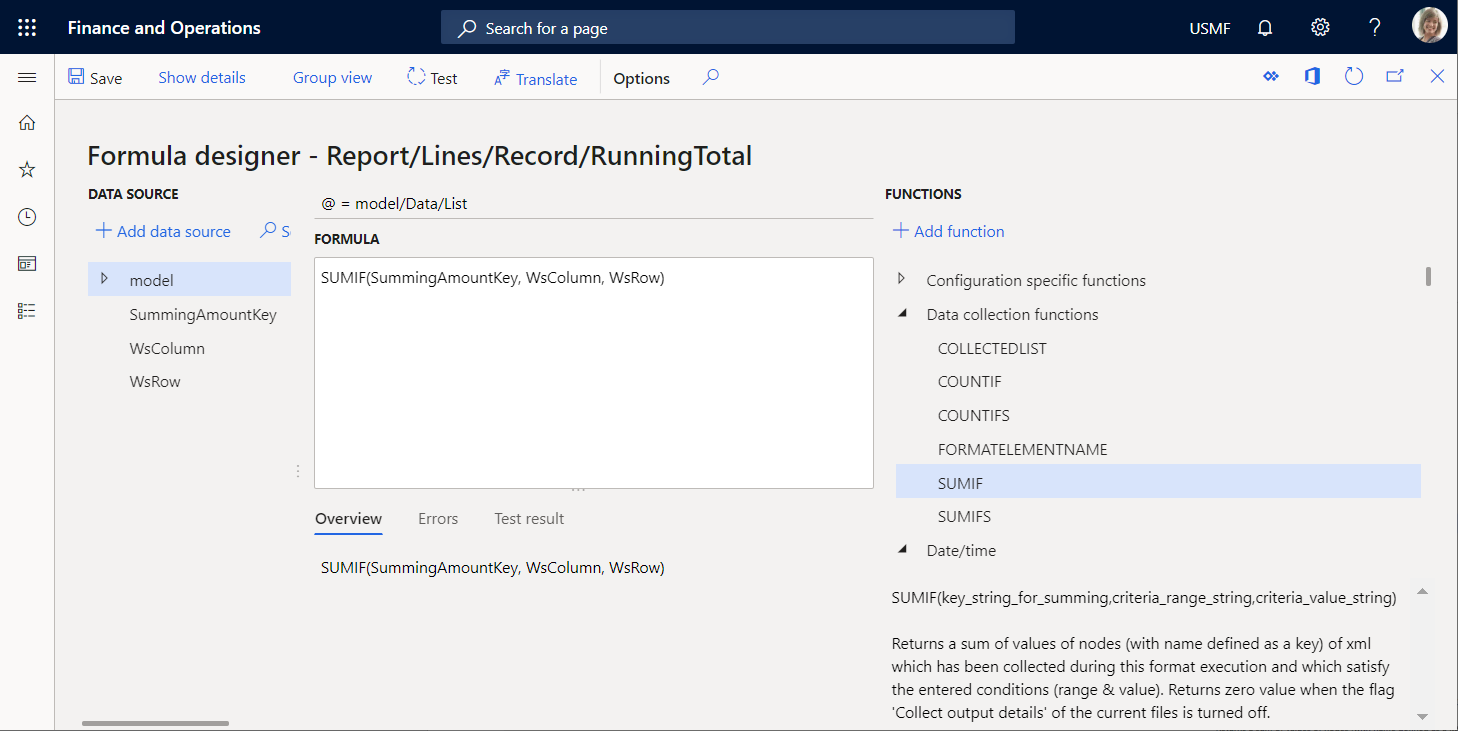Open Modules list icon in the sidebar

(27, 311)
